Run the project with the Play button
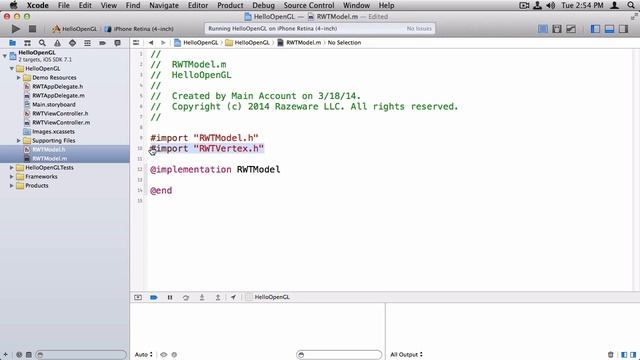 click(x=16, y=29)
